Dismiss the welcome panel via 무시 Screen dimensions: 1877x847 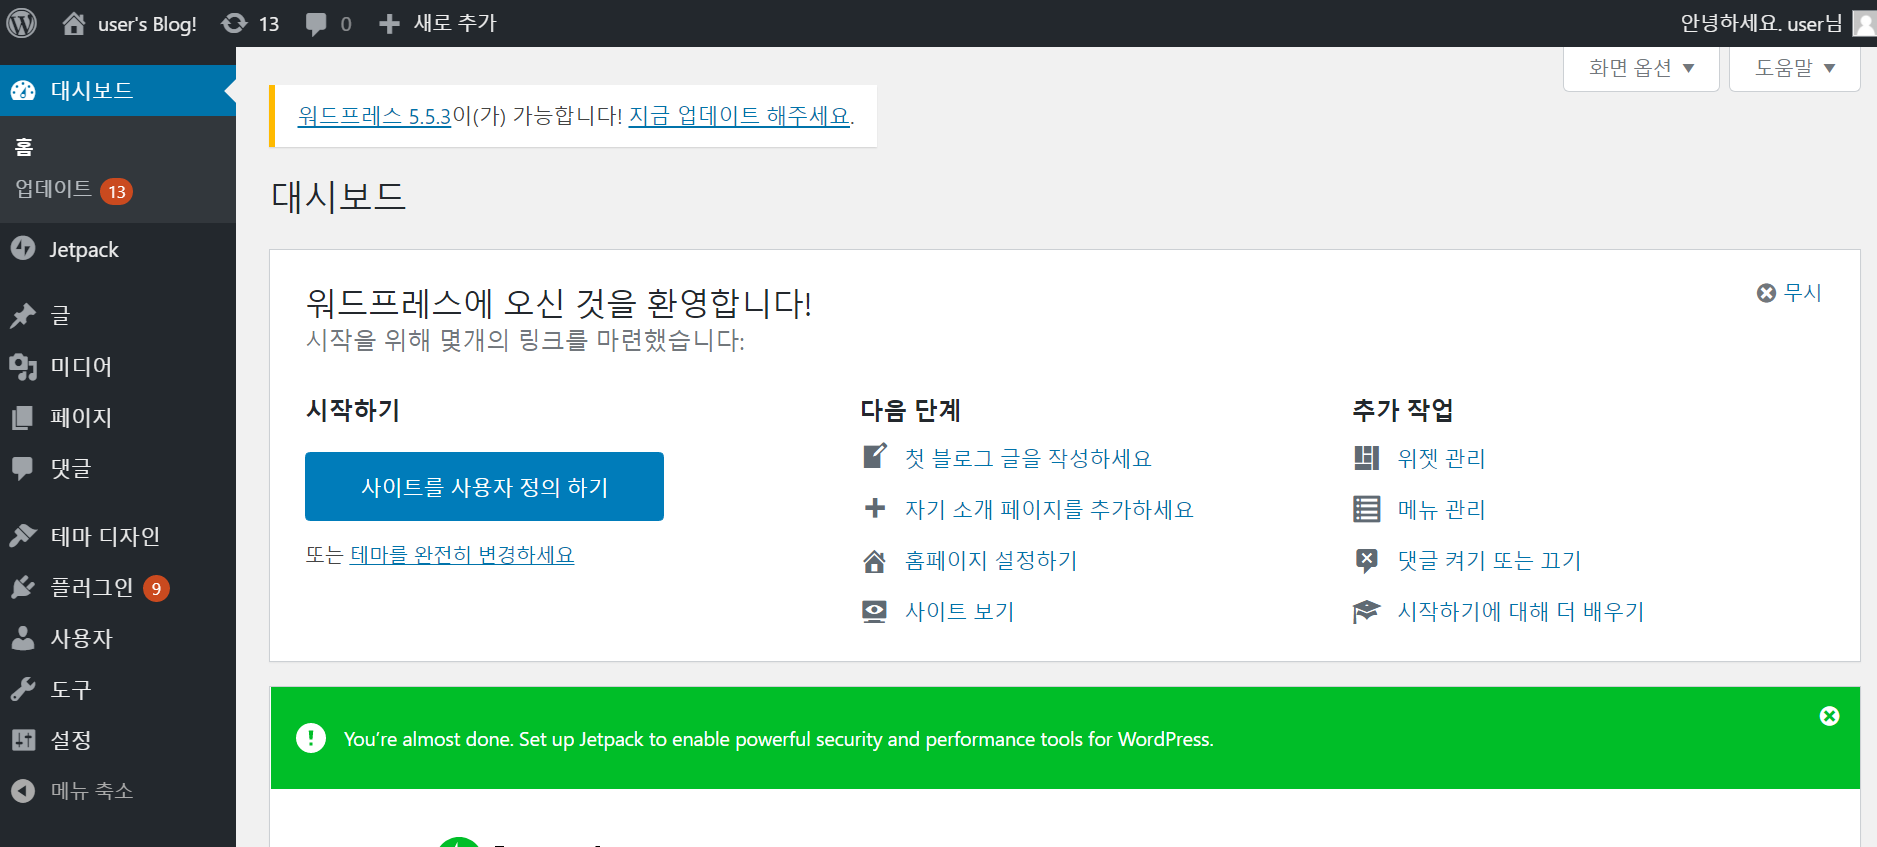[x=1789, y=292]
